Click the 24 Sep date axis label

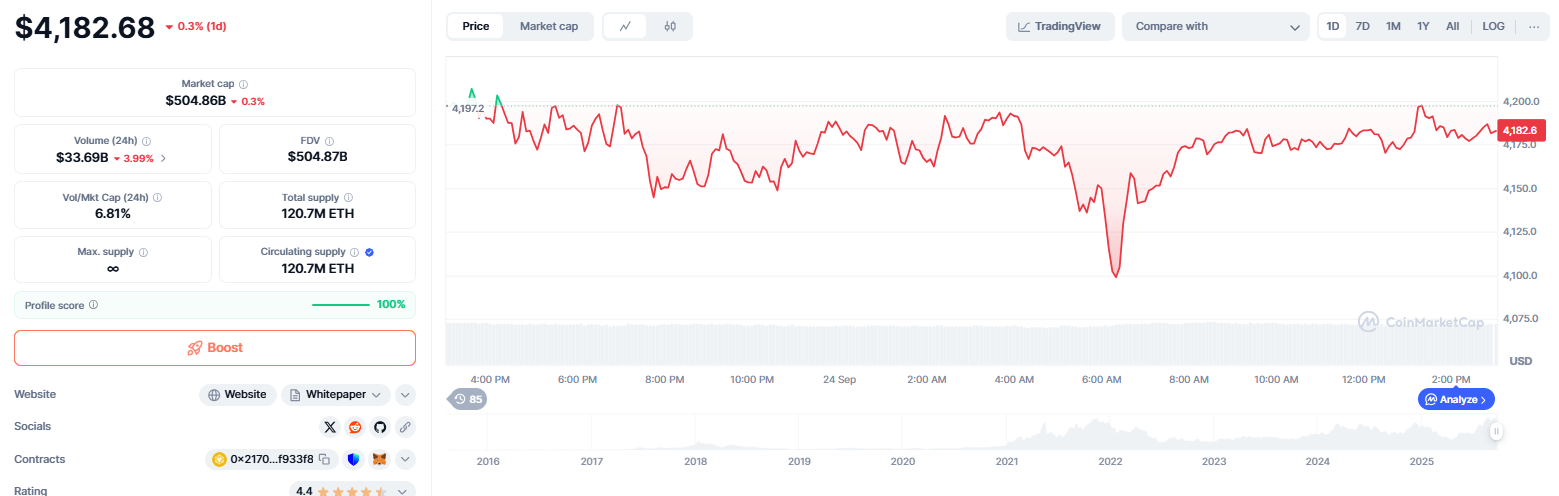[x=839, y=380]
